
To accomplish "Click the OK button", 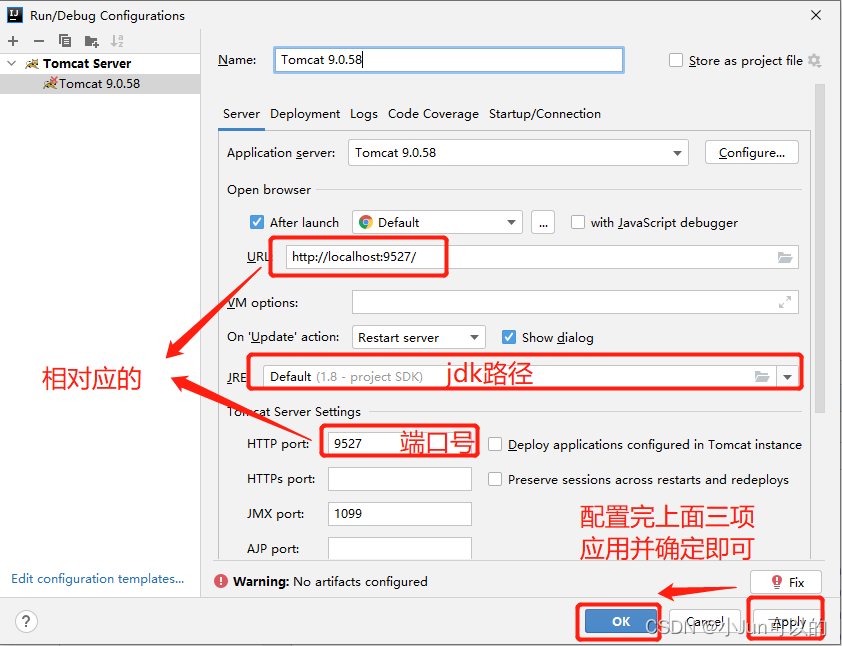I will click(621, 621).
